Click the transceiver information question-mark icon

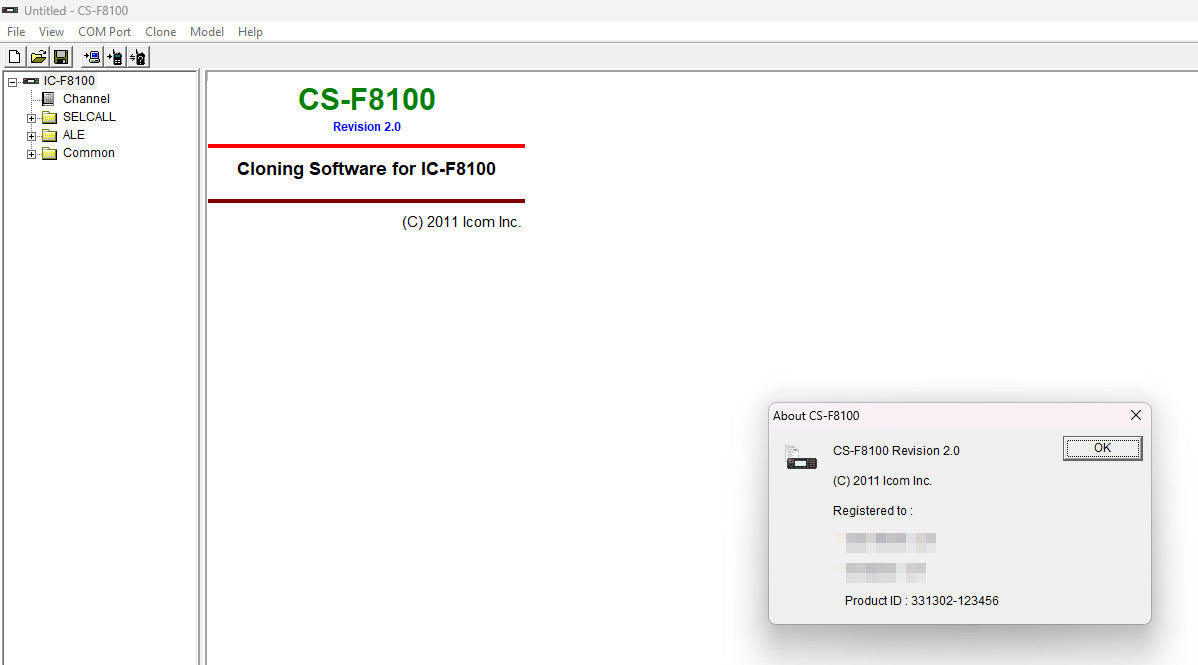click(x=138, y=57)
